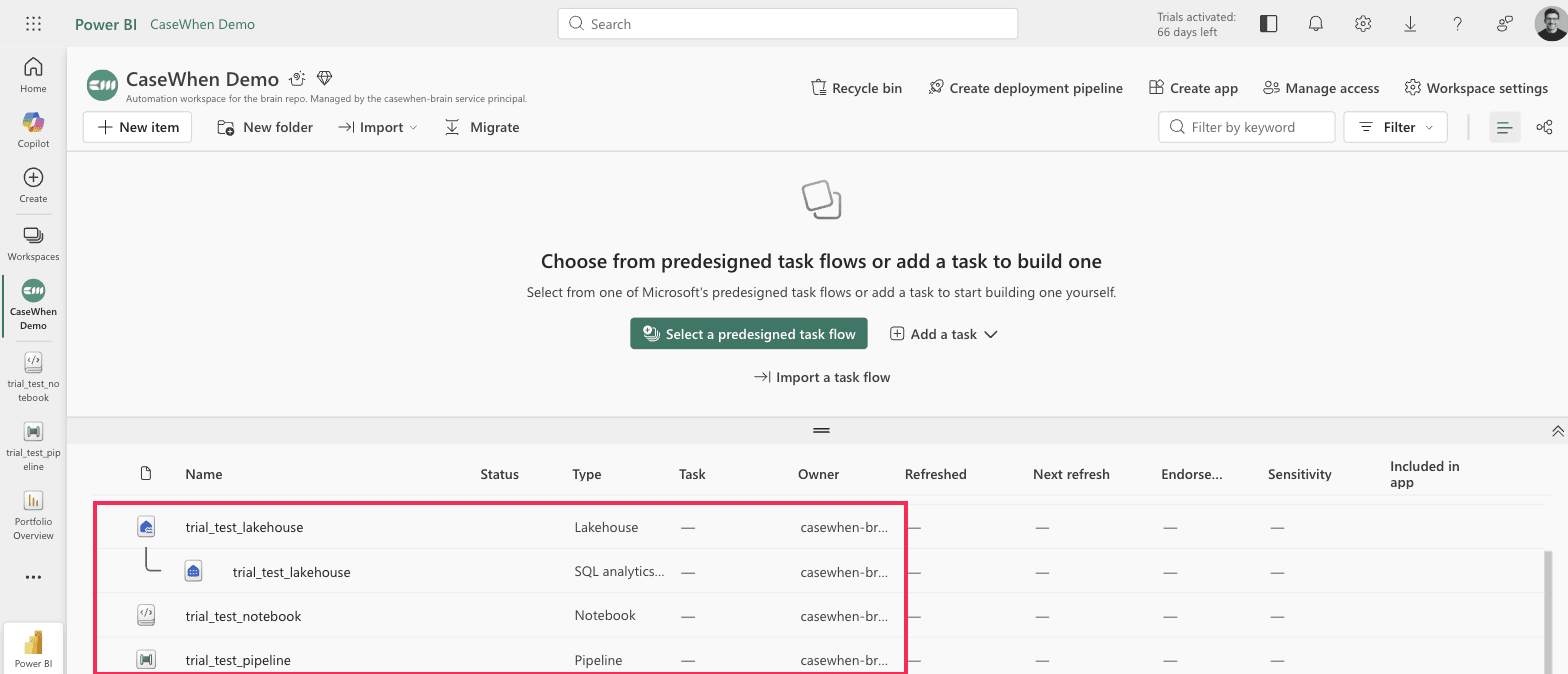
Task: Open the user profile avatar
Action: click(1551, 24)
